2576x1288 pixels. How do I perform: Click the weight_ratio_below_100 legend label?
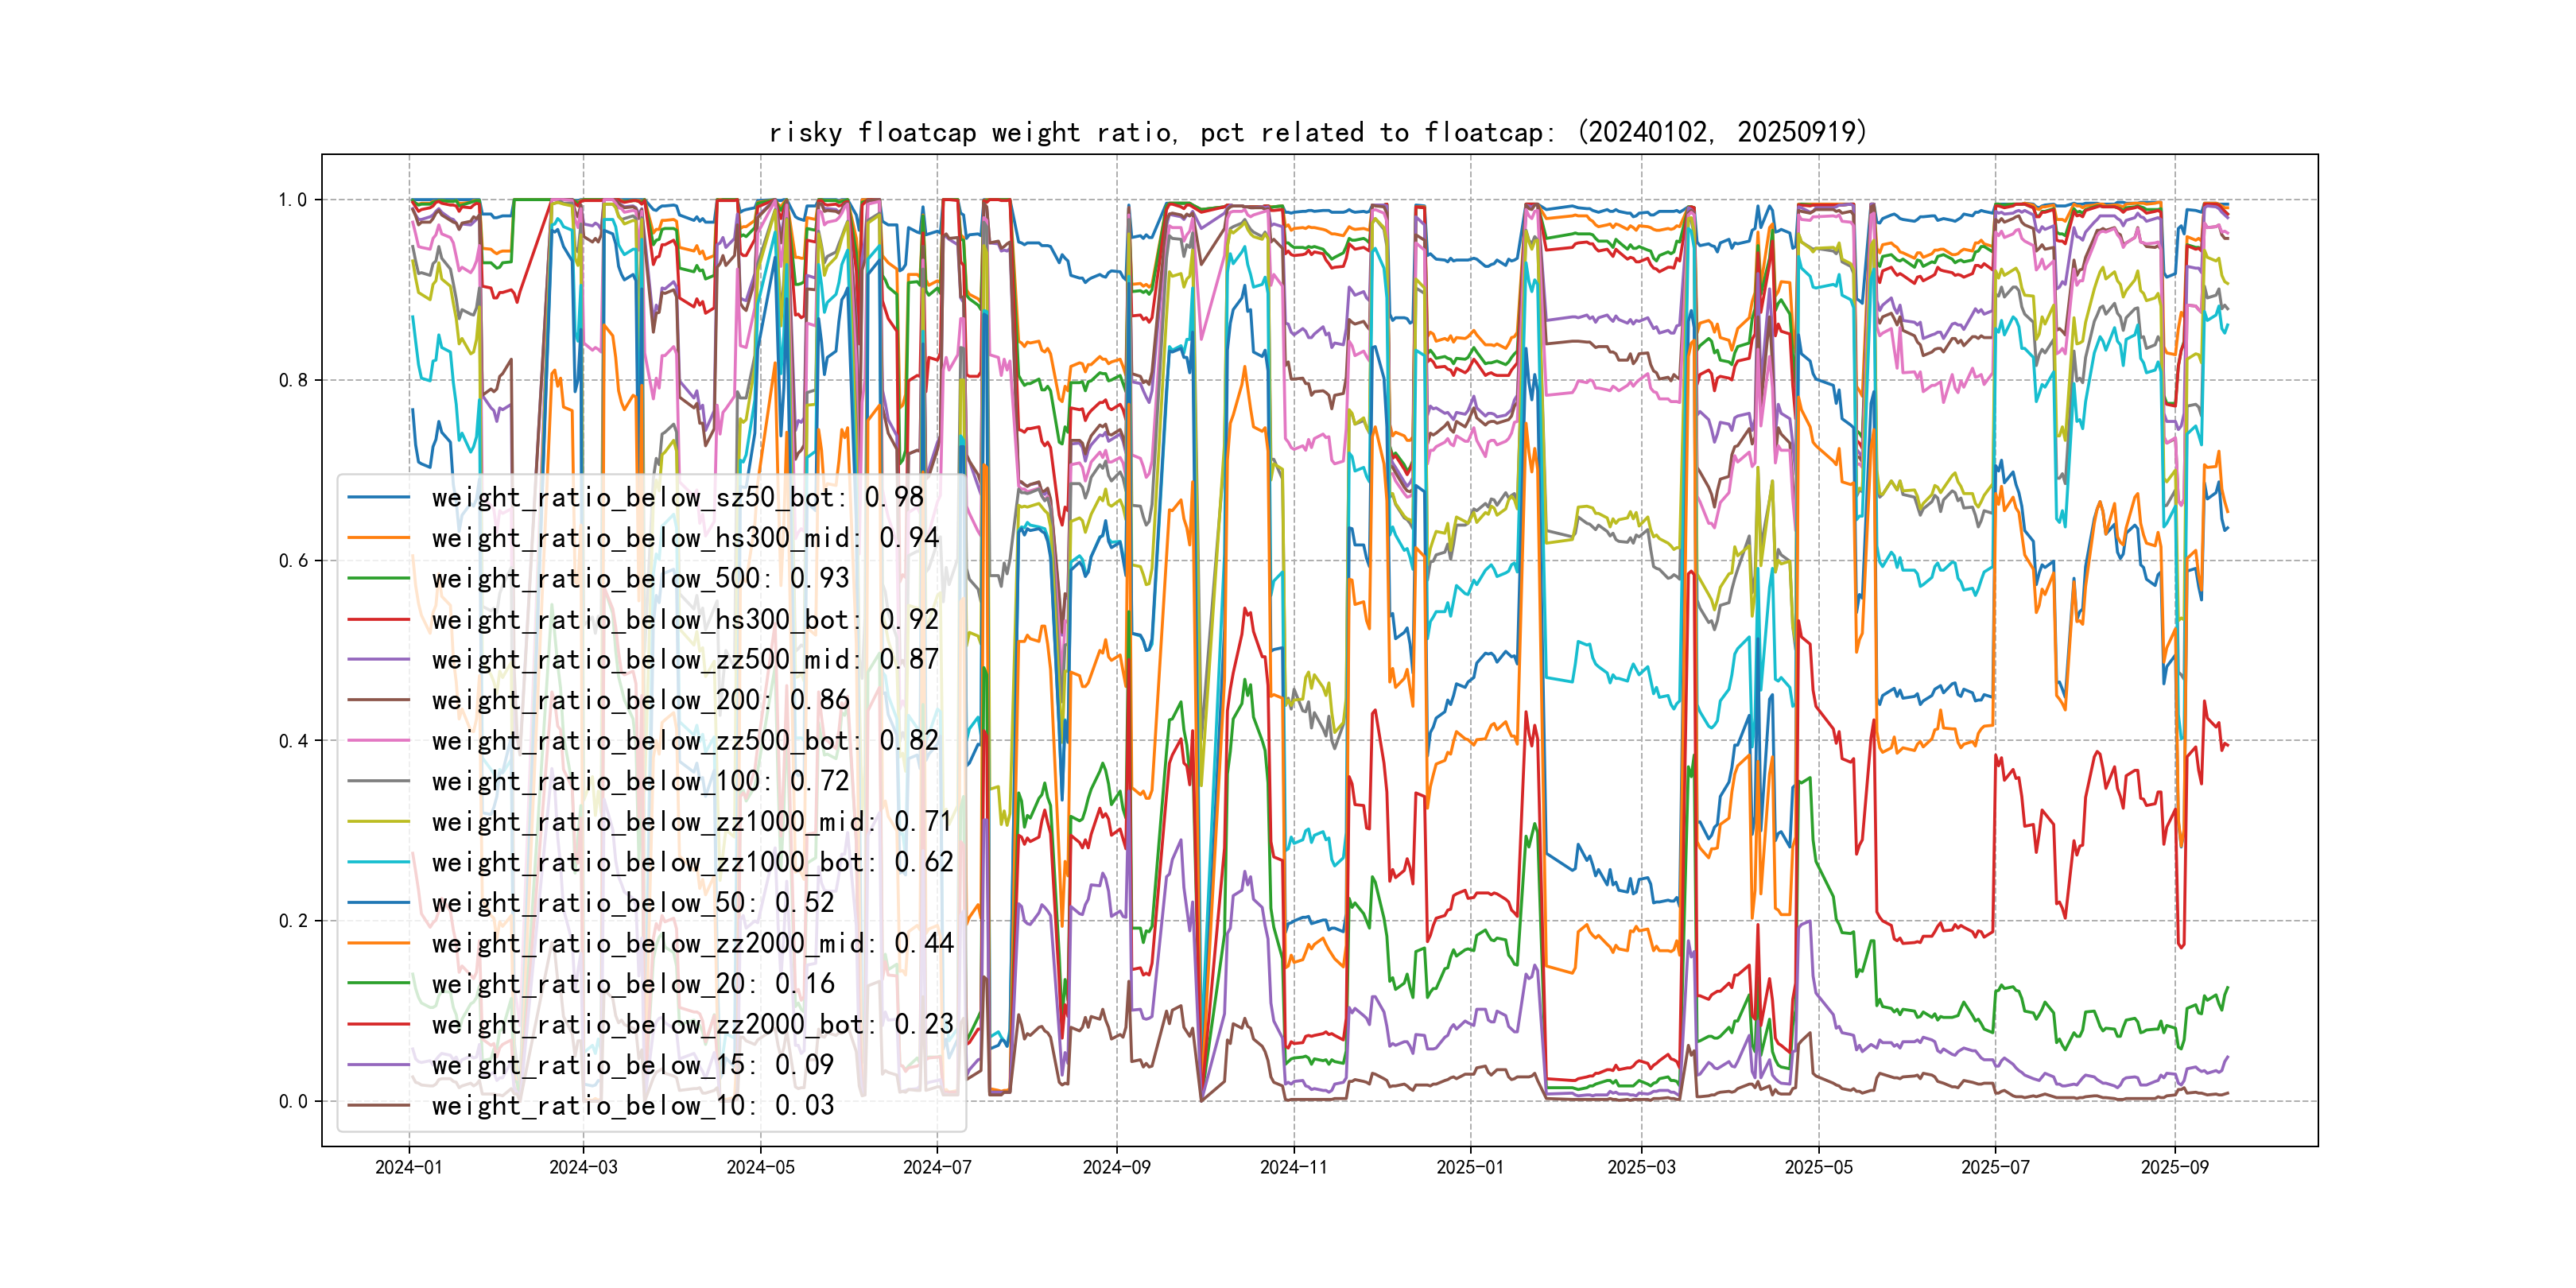tap(640, 782)
